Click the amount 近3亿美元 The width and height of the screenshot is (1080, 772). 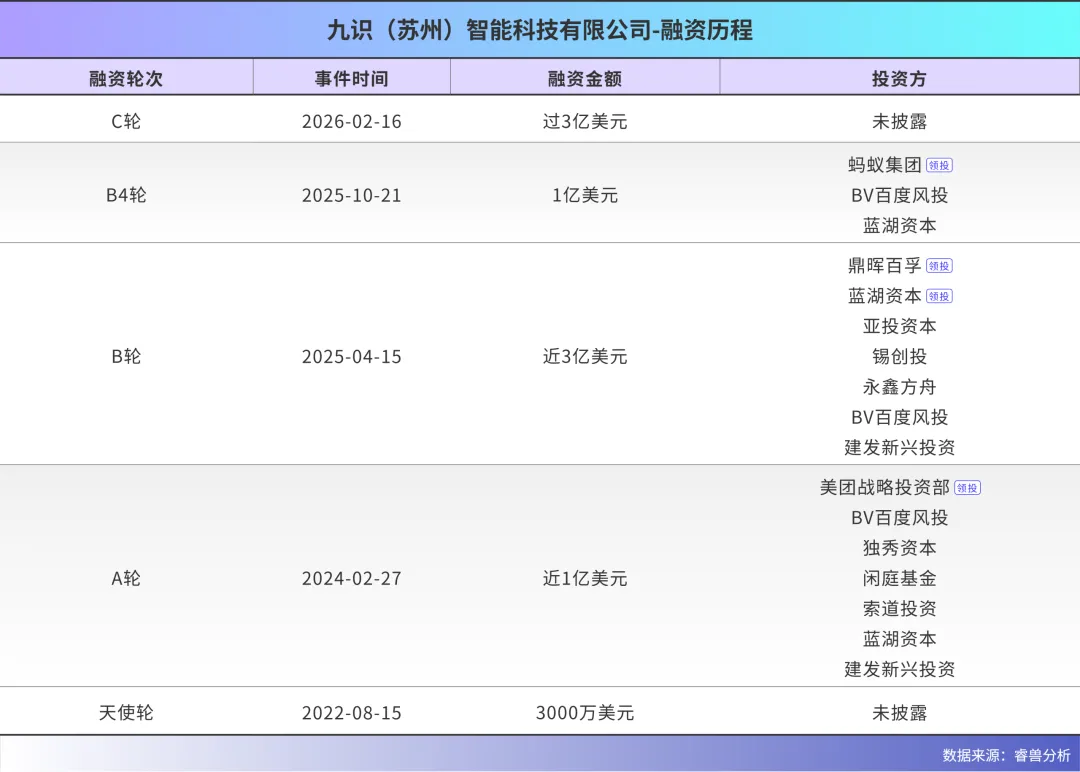pyautogui.click(x=585, y=356)
